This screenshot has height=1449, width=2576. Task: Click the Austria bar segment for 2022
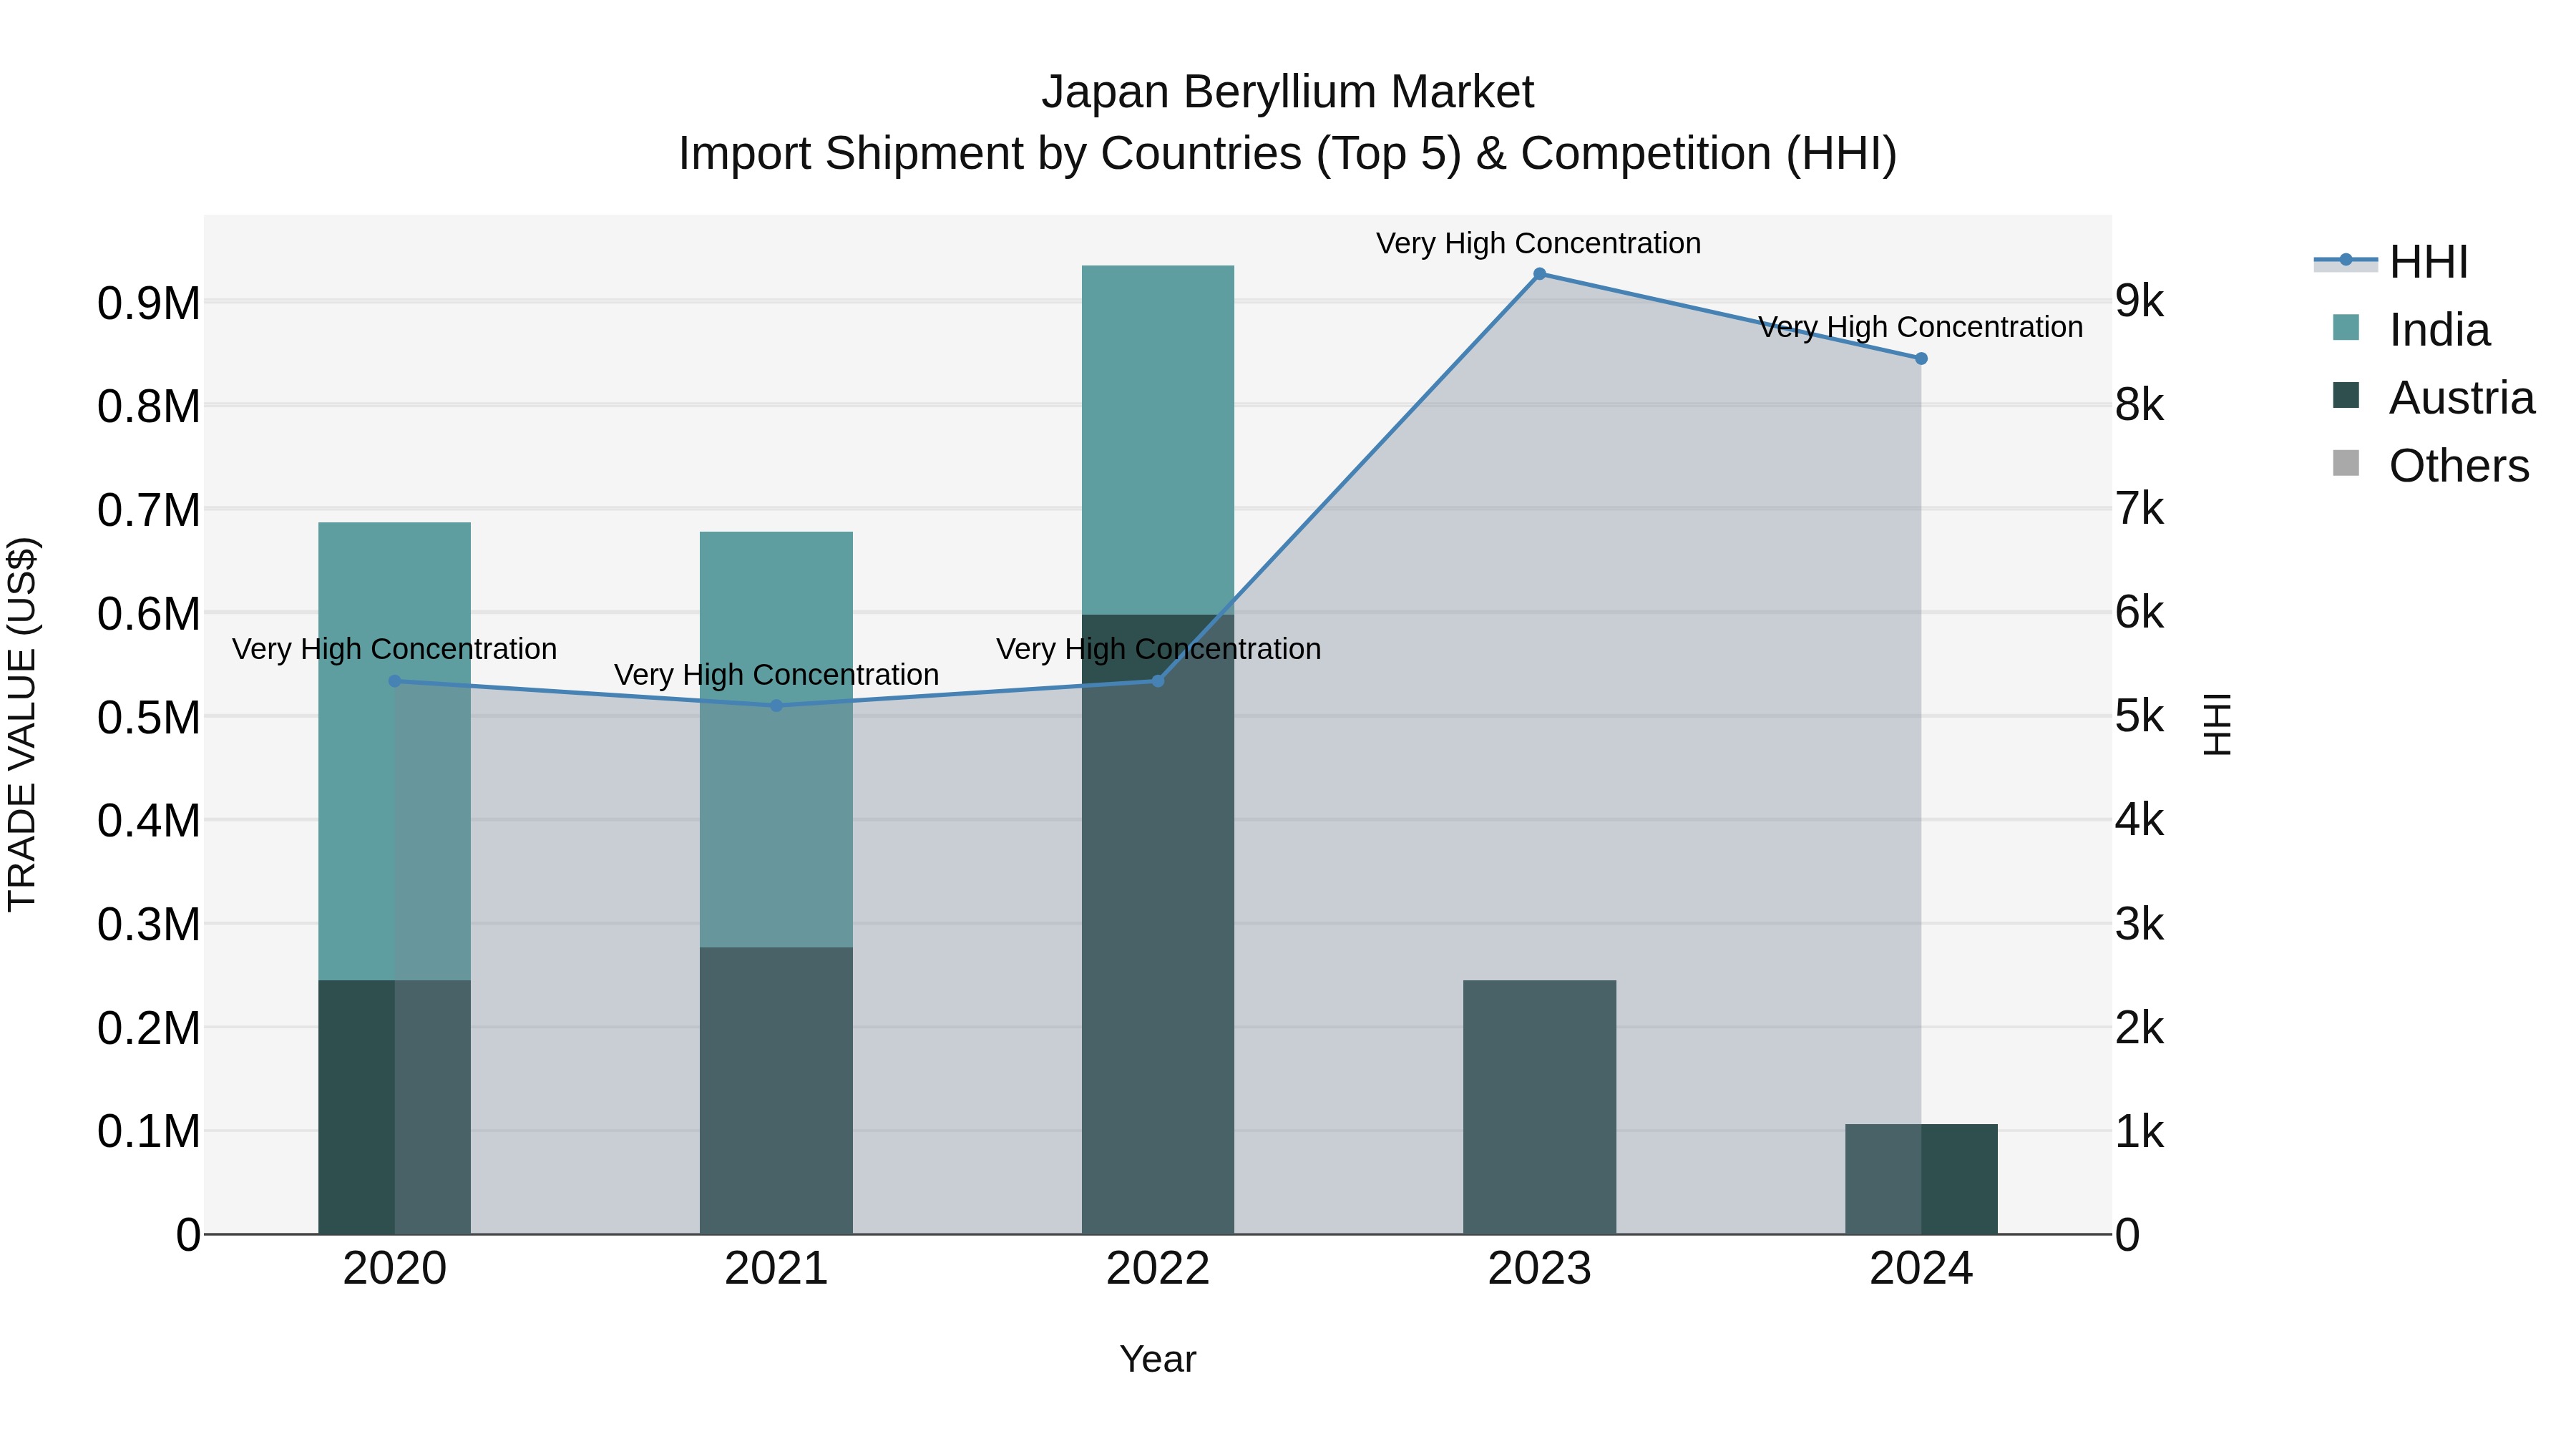point(1158,924)
